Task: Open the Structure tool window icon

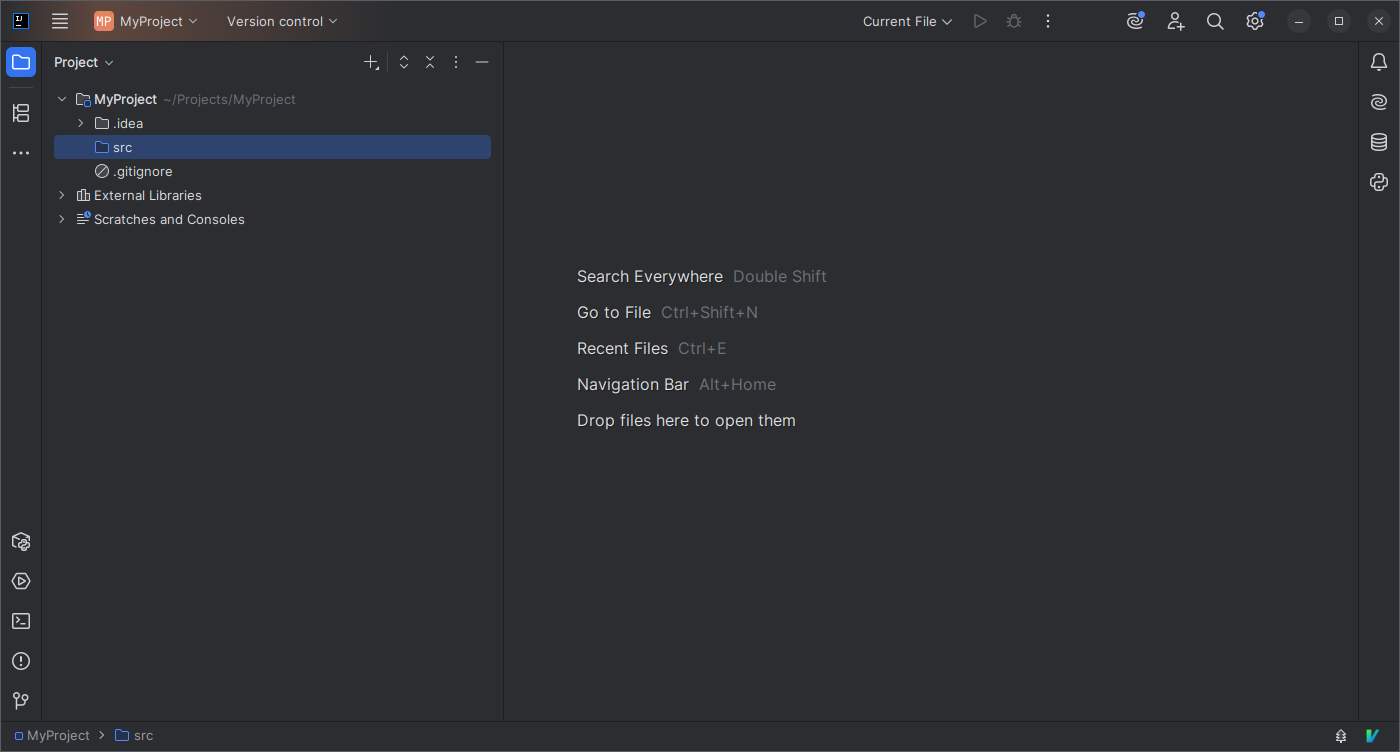Action: (21, 113)
